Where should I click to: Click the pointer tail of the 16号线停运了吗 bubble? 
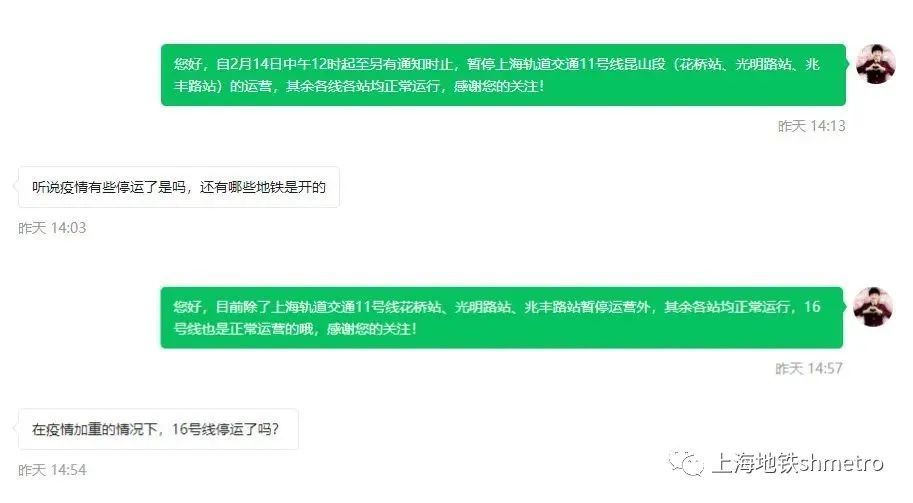coord(16,428)
